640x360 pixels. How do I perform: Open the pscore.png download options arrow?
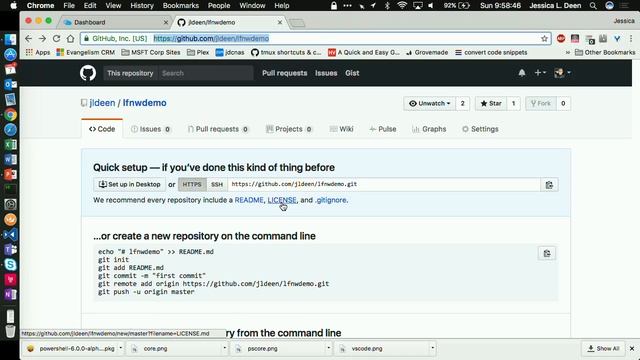pos(329,348)
